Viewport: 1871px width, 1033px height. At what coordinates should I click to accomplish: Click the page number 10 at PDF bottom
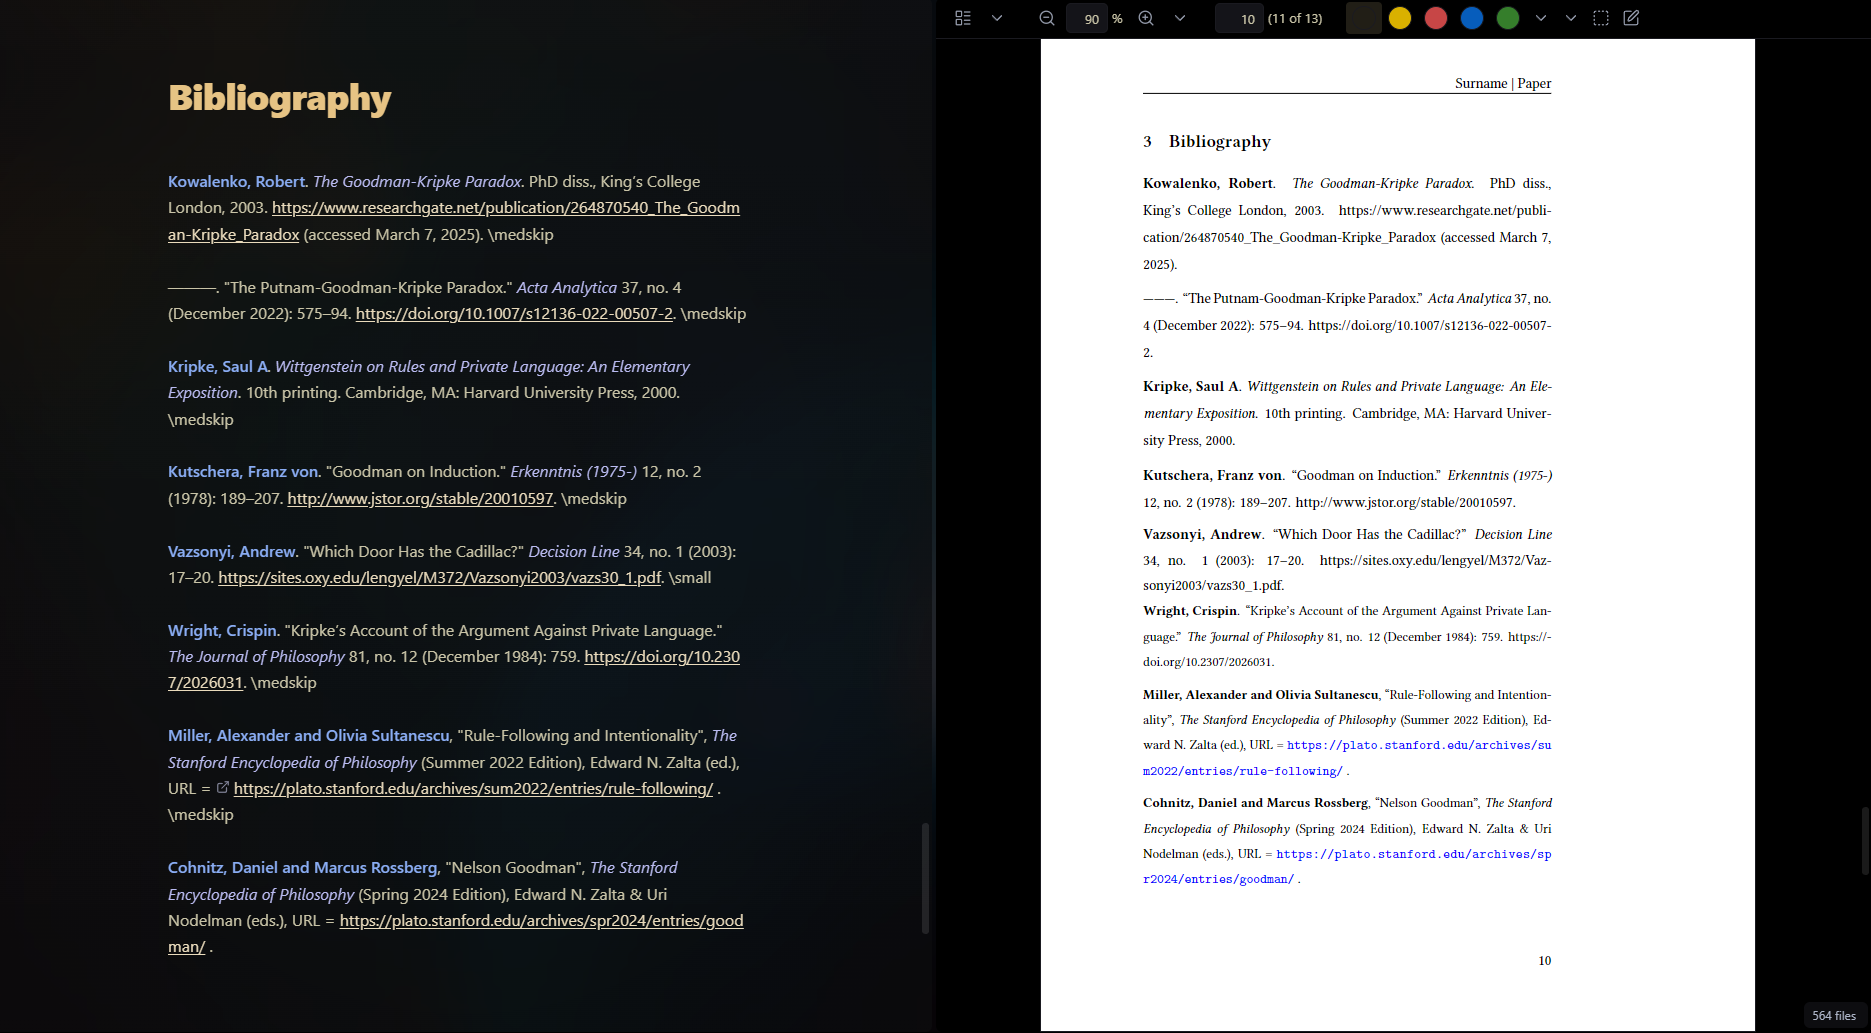(x=1545, y=960)
